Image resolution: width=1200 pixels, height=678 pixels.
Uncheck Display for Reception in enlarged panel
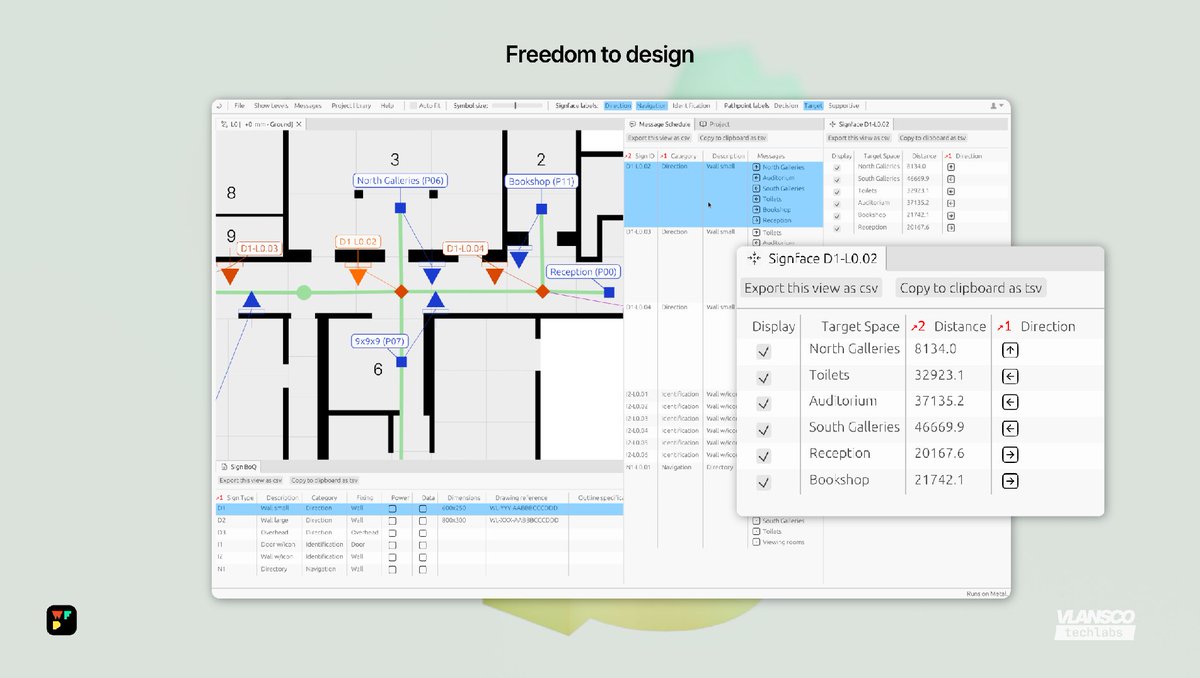[764, 456]
